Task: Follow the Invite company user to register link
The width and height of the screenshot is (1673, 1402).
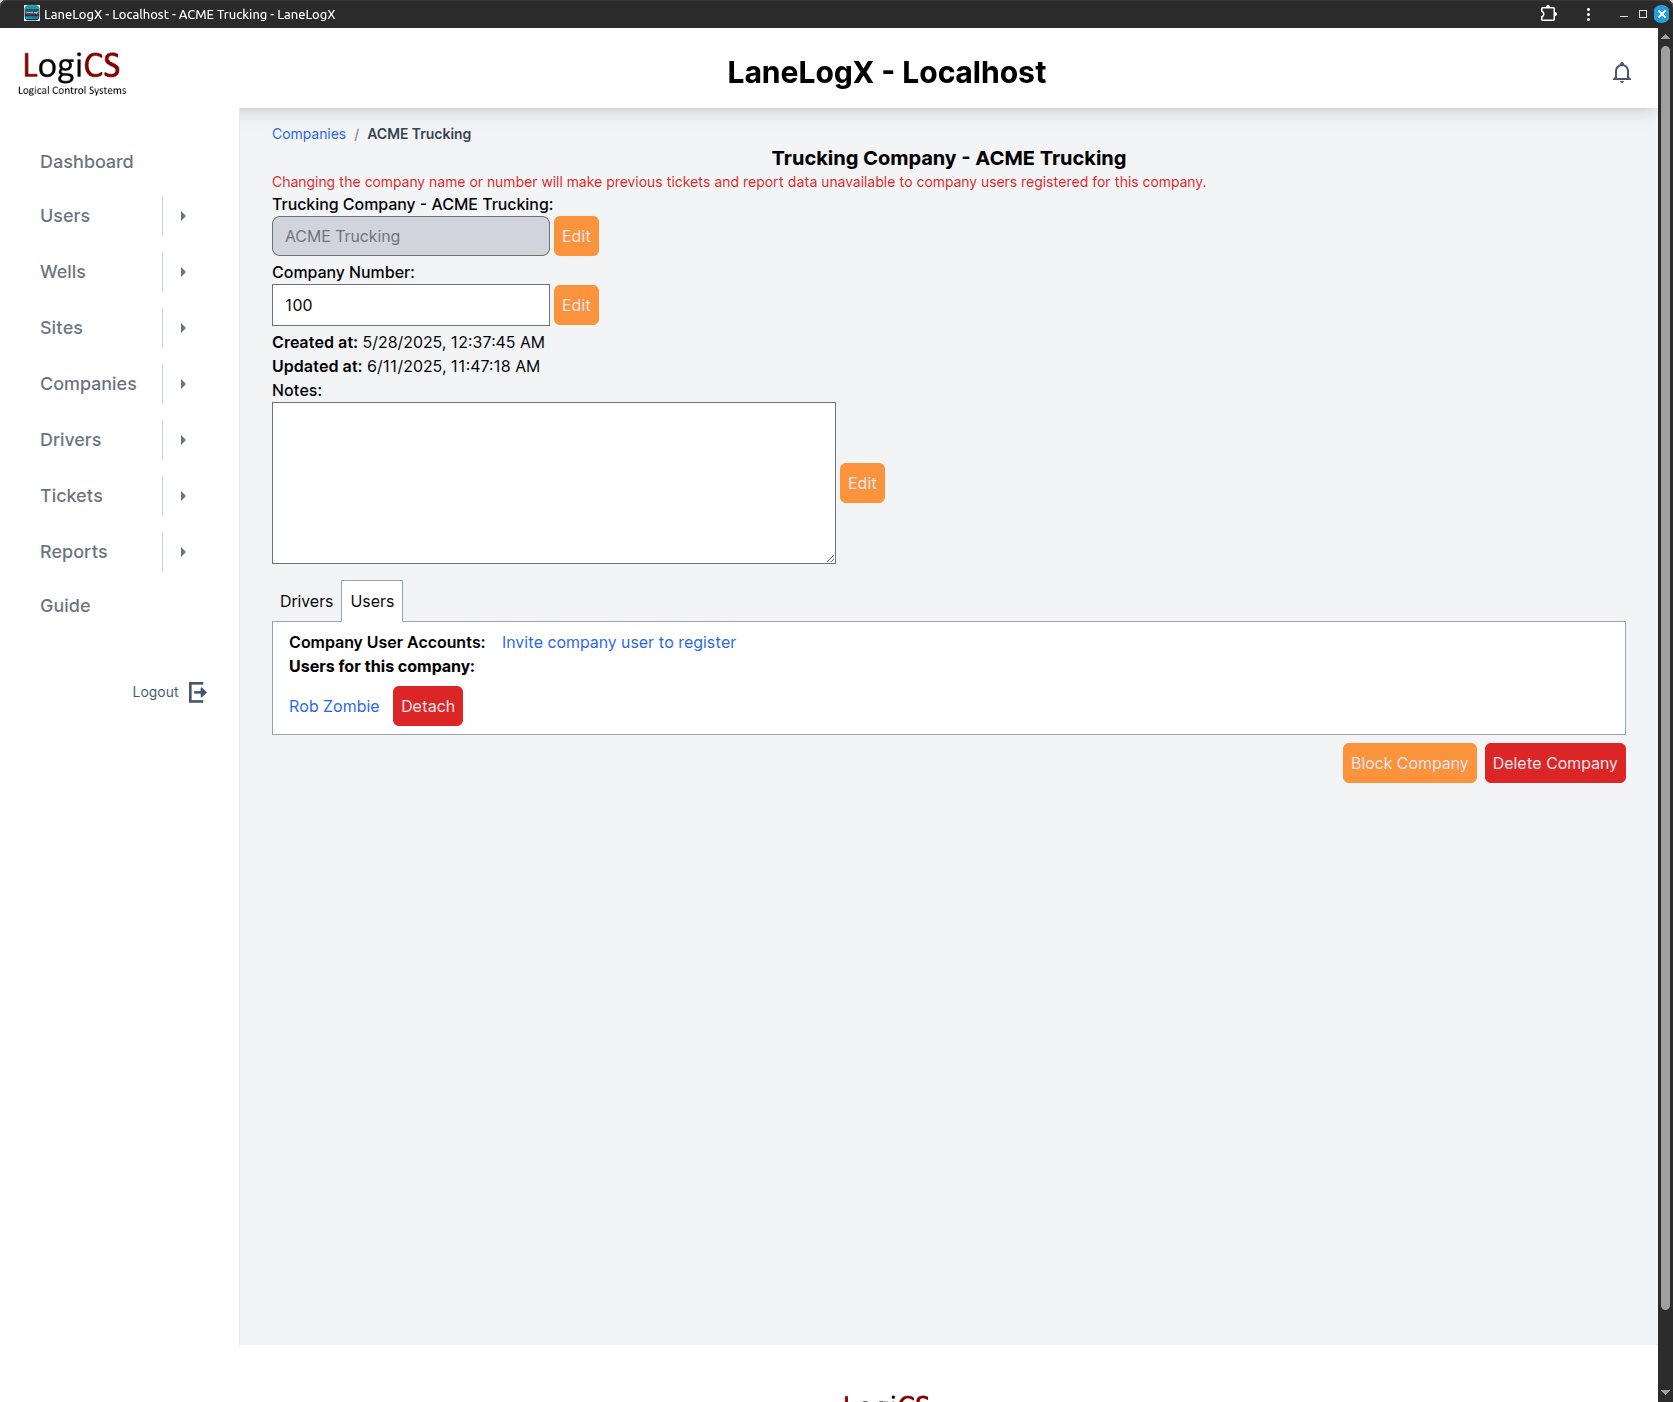Action: (618, 642)
